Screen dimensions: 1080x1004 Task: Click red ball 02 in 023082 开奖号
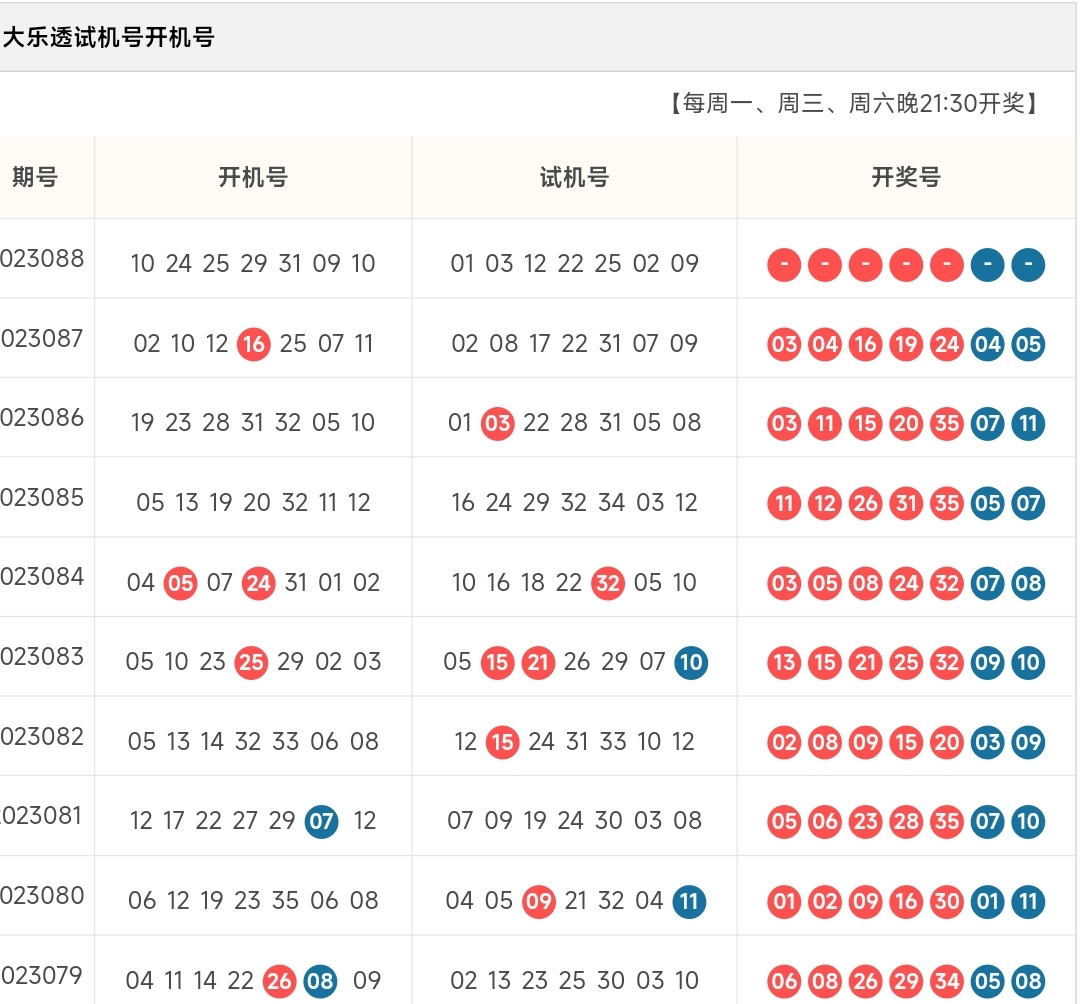click(784, 742)
